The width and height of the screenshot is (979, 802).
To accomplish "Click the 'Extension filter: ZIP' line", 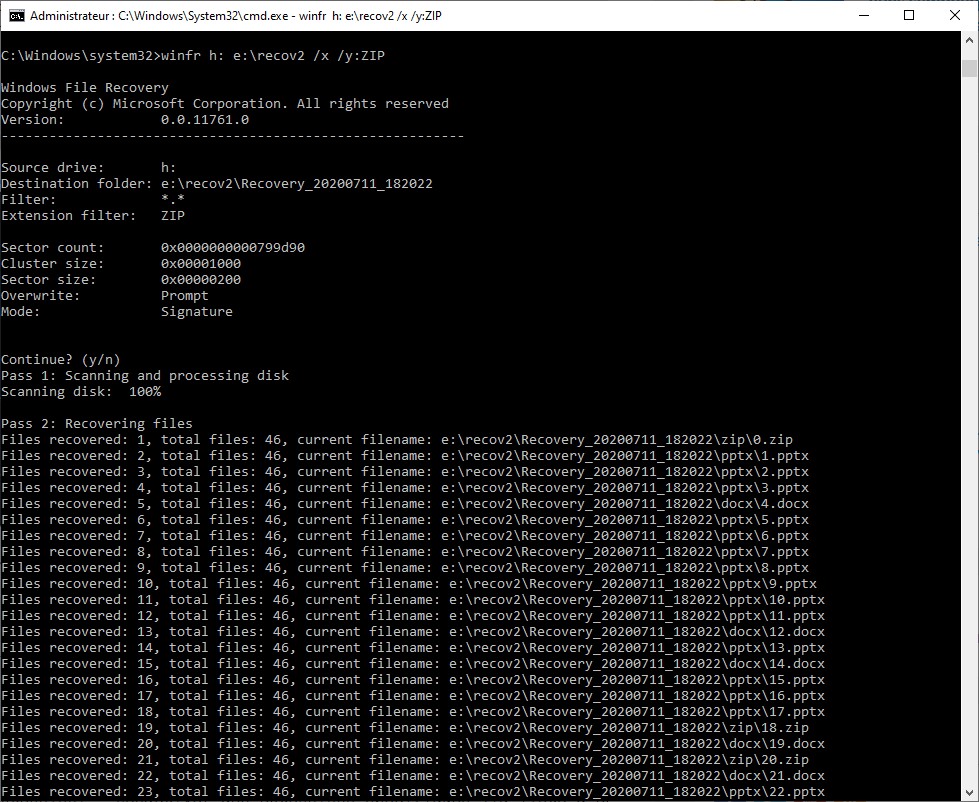I will pos(93,215).
